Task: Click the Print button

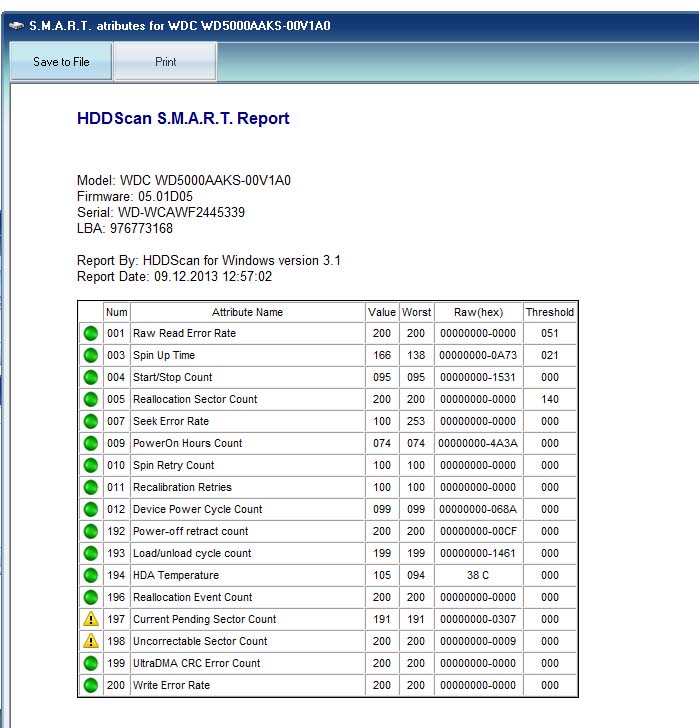Action: click(165, 61)
